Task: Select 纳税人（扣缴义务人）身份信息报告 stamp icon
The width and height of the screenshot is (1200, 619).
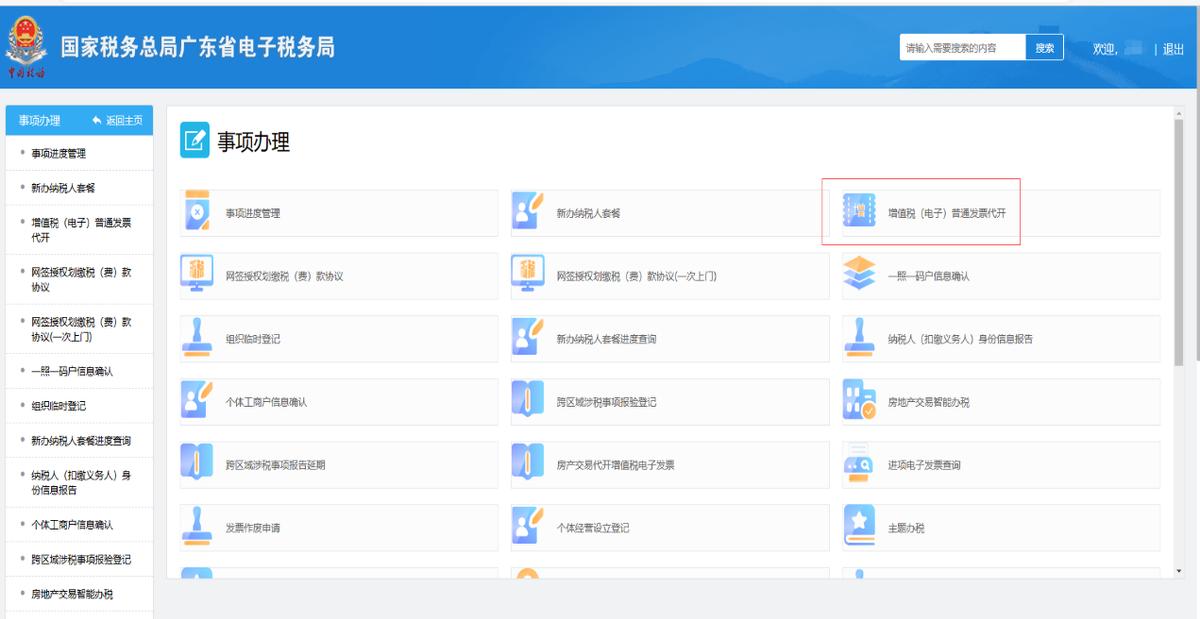Action: click(858, 339)
